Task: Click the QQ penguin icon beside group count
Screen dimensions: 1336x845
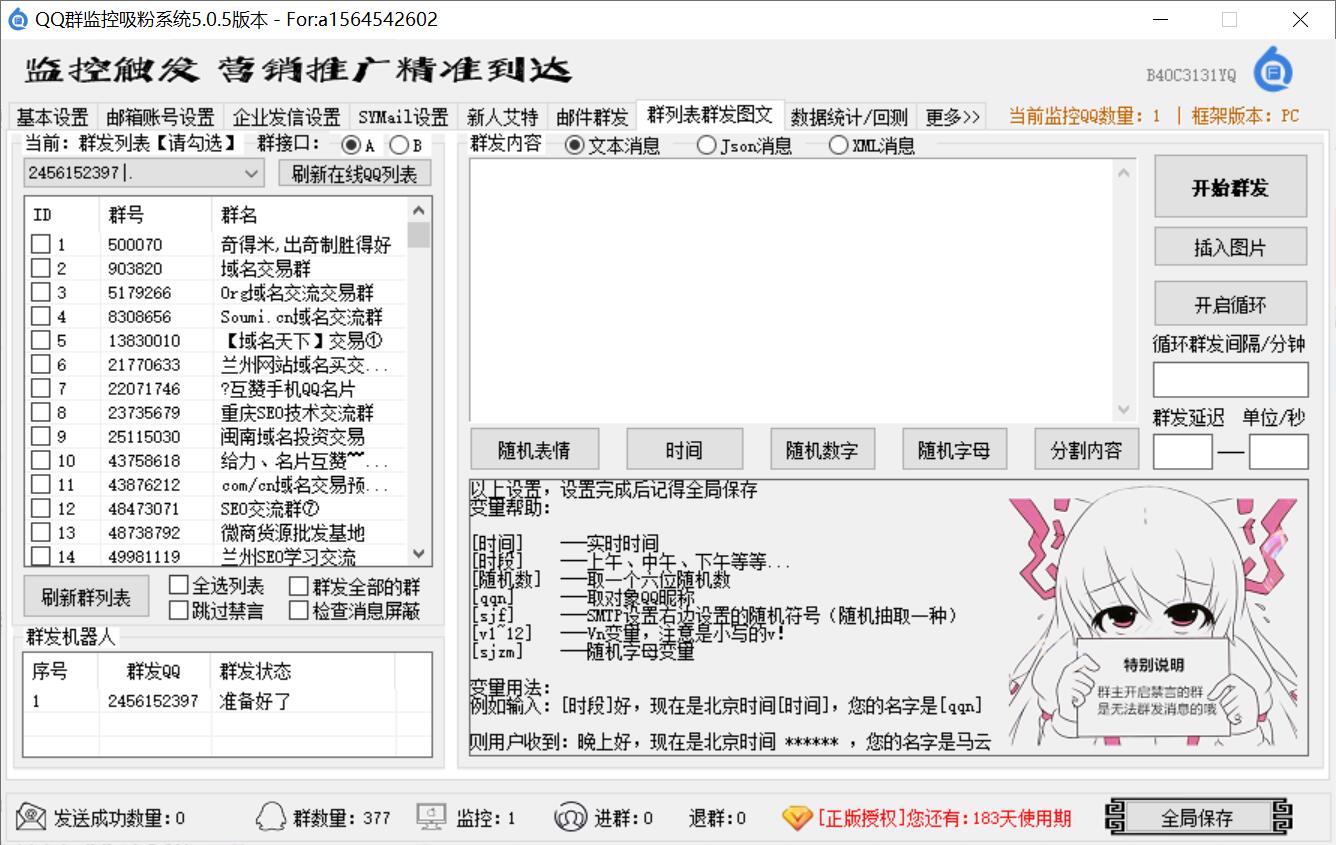Action: (271, 817)
